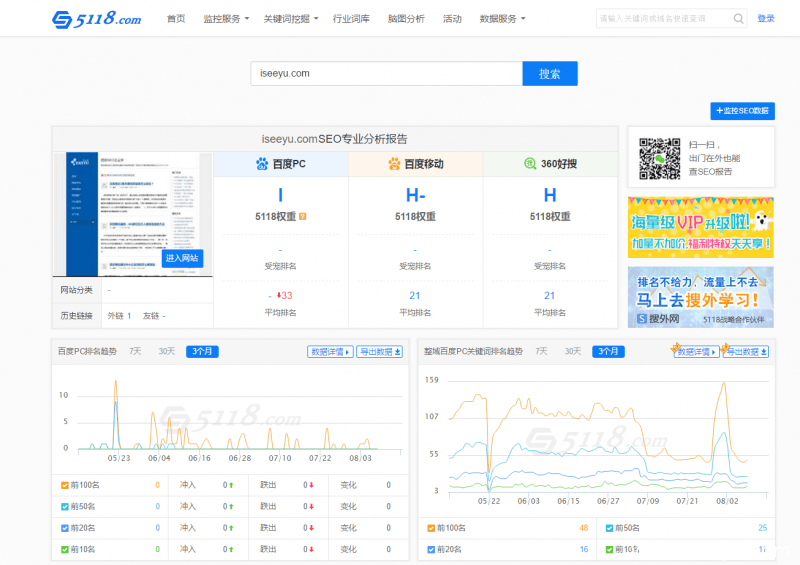Select the 百度PC tab
Viewport: 800px width, 565px height.
point(281,164)
